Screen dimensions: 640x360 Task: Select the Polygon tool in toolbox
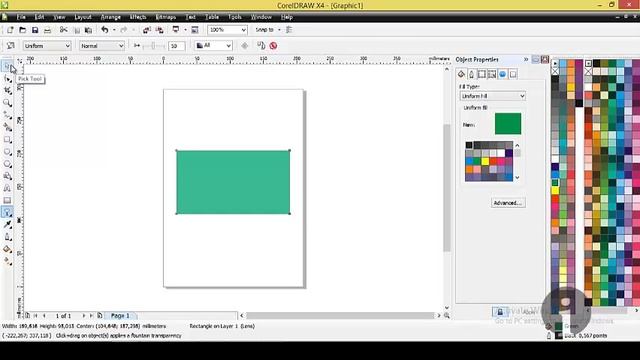pos(7,164)
